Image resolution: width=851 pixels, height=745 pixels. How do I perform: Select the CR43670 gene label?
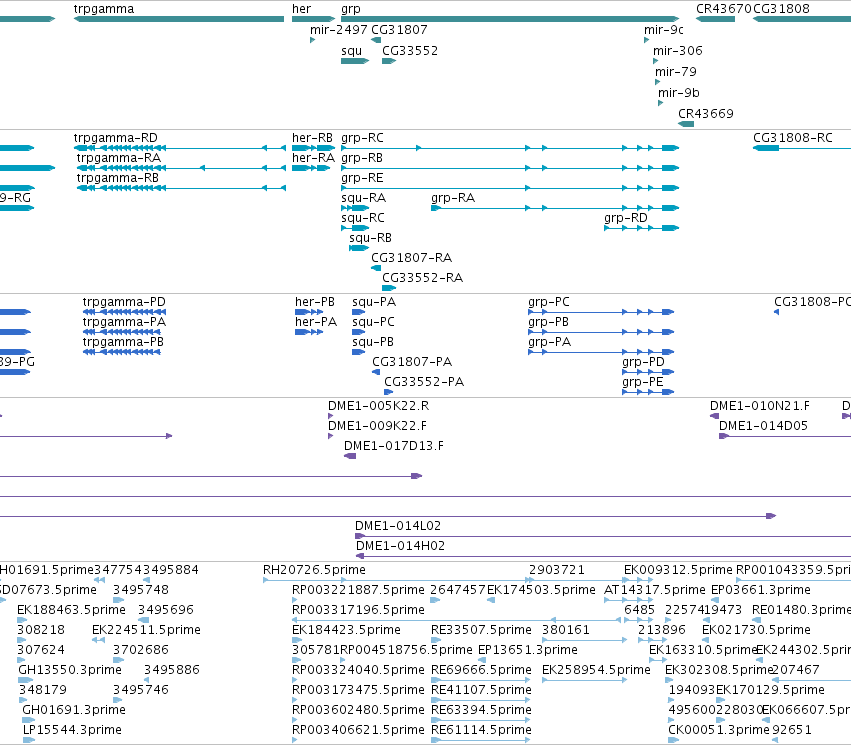723,9
